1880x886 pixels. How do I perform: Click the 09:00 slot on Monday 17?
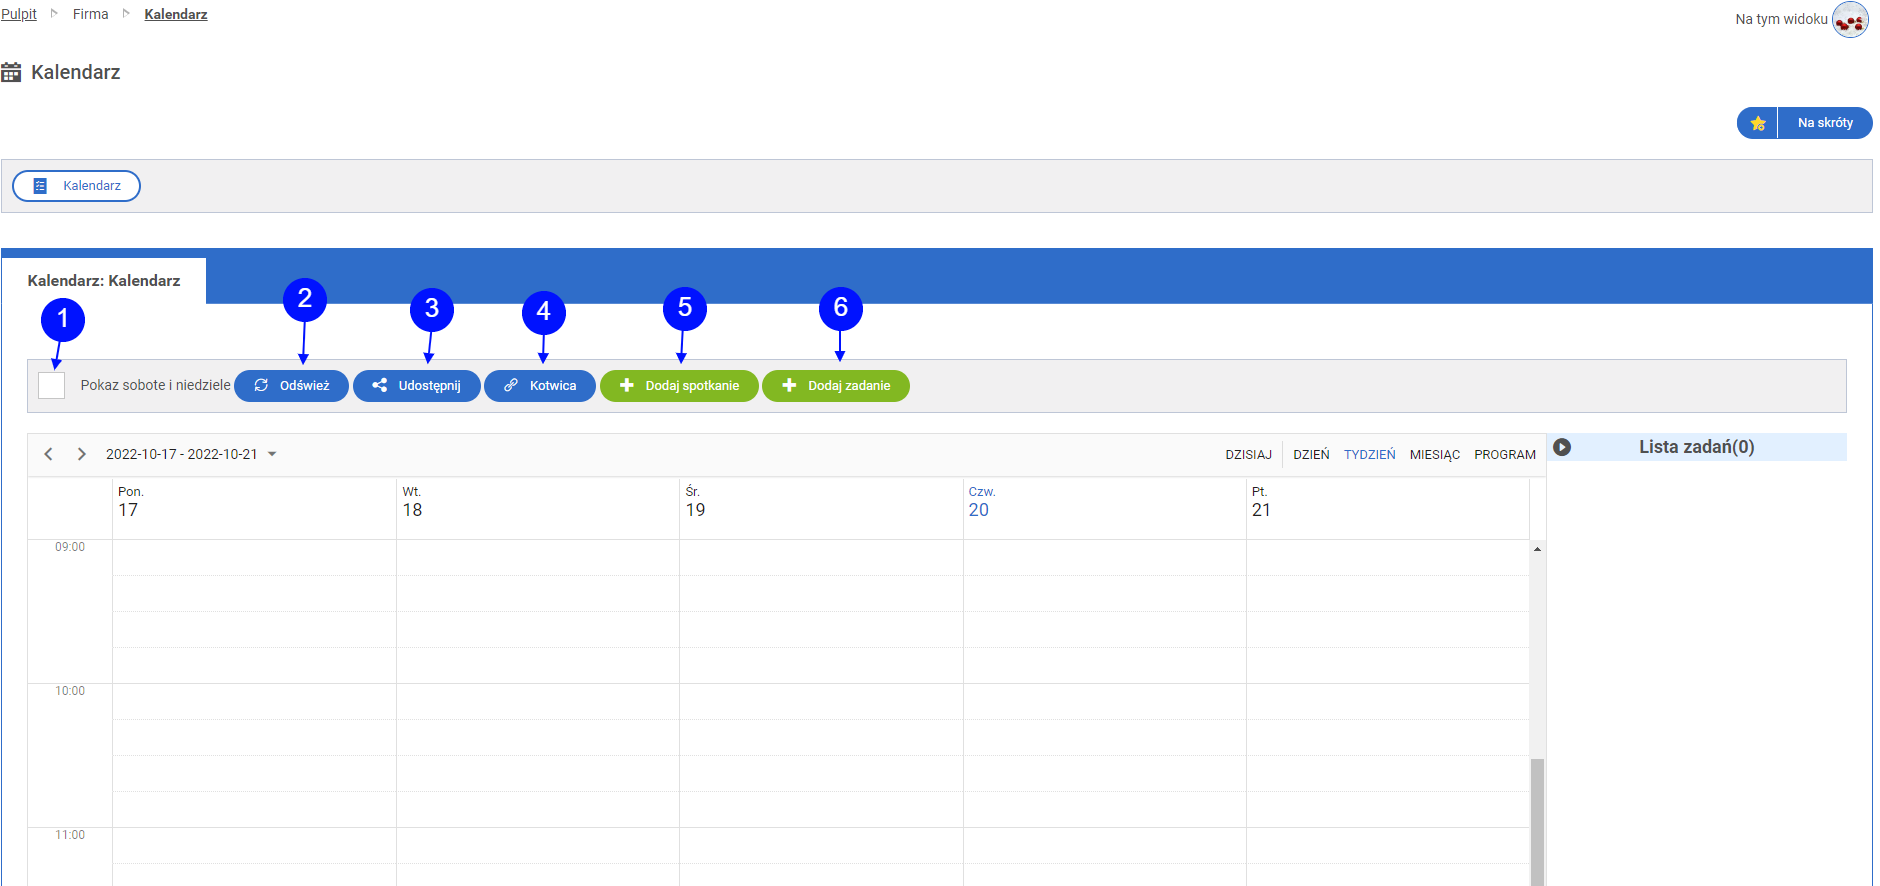(x=255, y=558)
